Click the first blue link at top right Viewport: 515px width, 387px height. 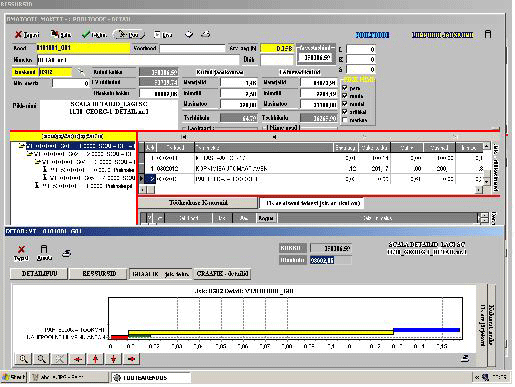(372, 35)
